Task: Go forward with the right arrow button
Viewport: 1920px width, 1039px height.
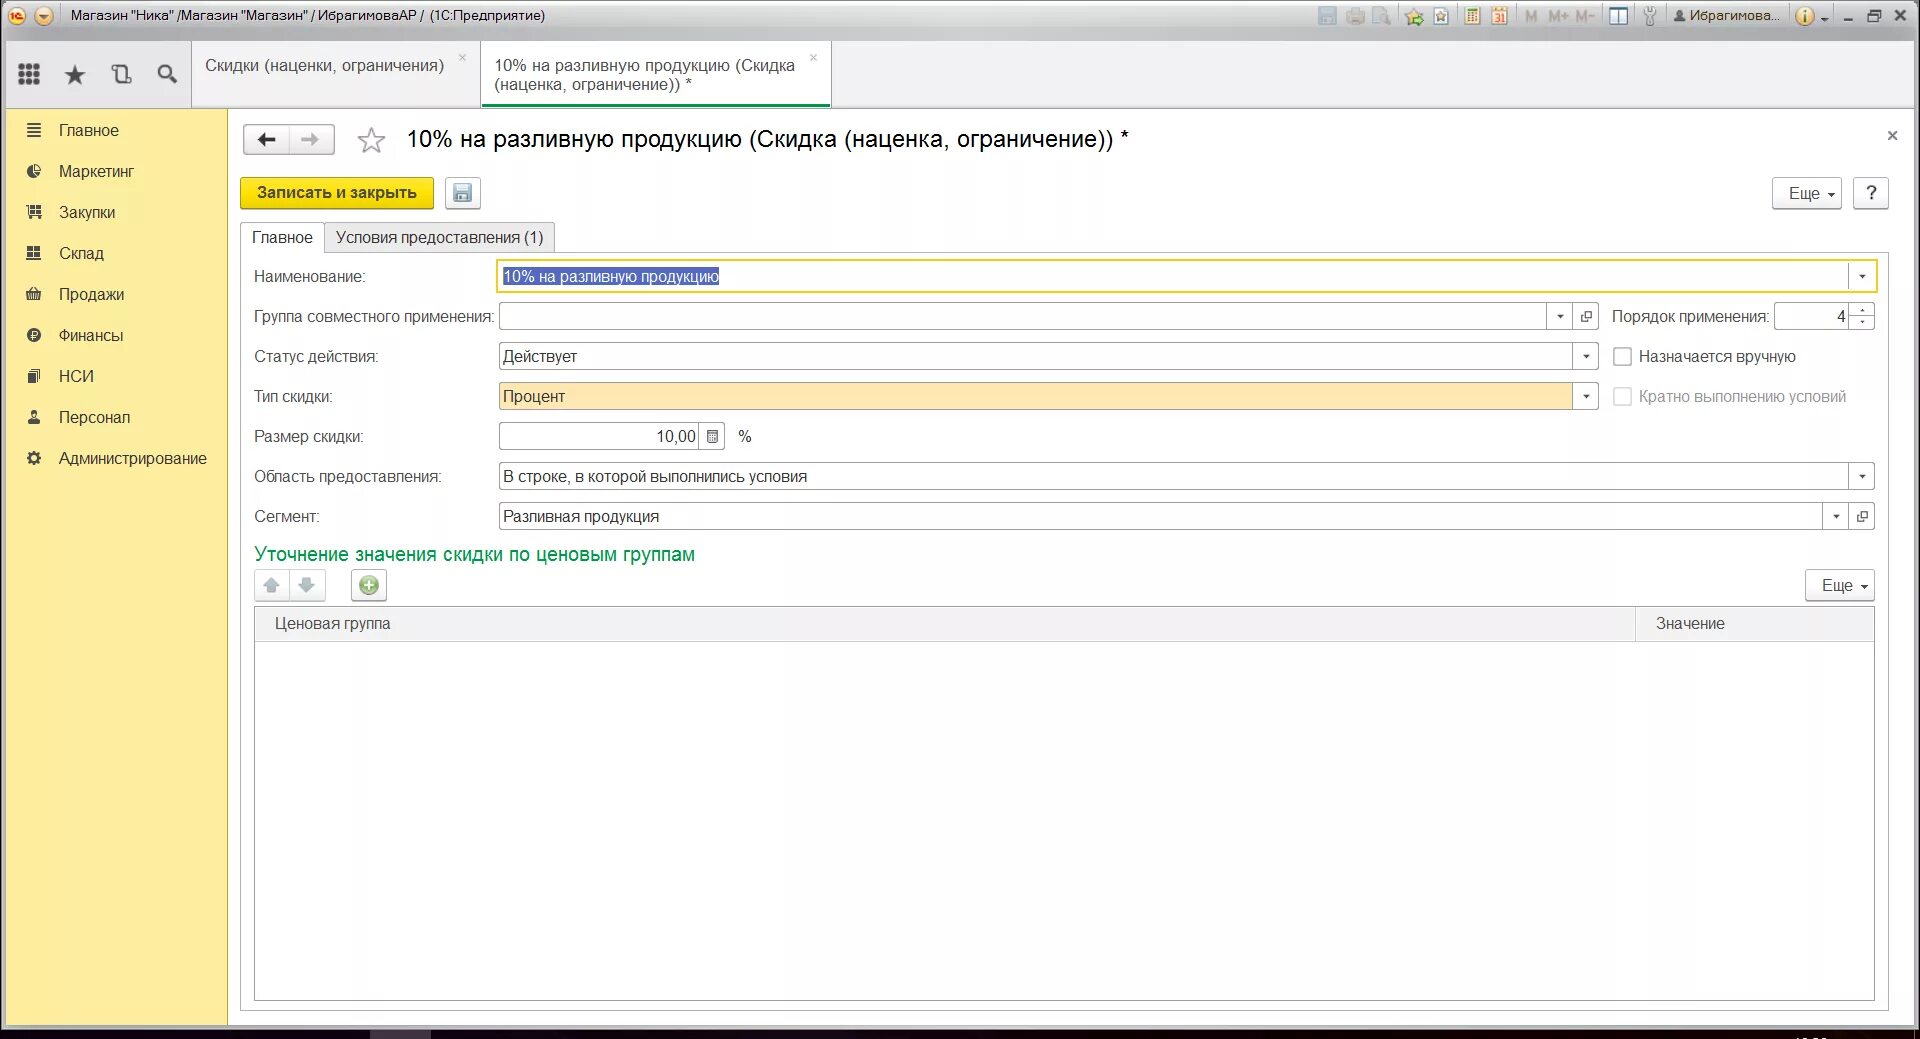Action: 311,139
